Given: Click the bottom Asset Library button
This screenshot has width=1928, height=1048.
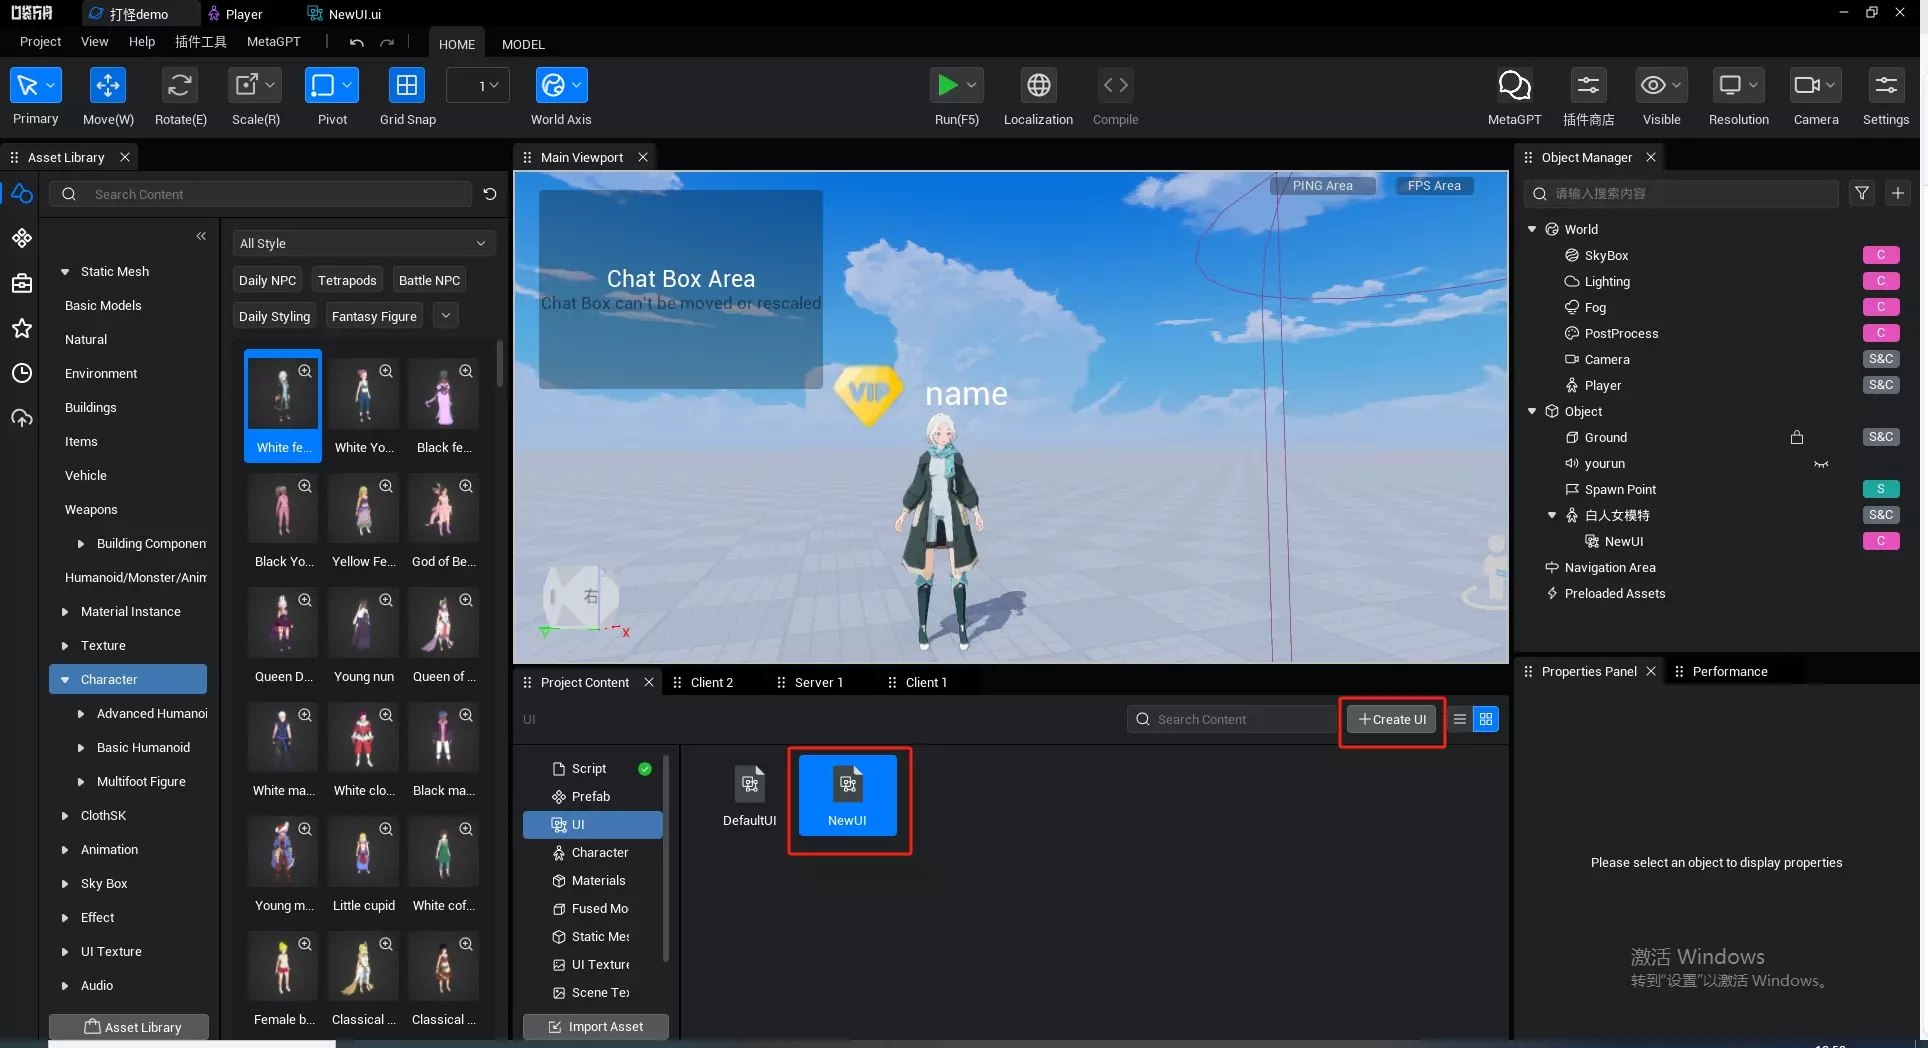Looking at the screenshot, I should pos(129,1027).
